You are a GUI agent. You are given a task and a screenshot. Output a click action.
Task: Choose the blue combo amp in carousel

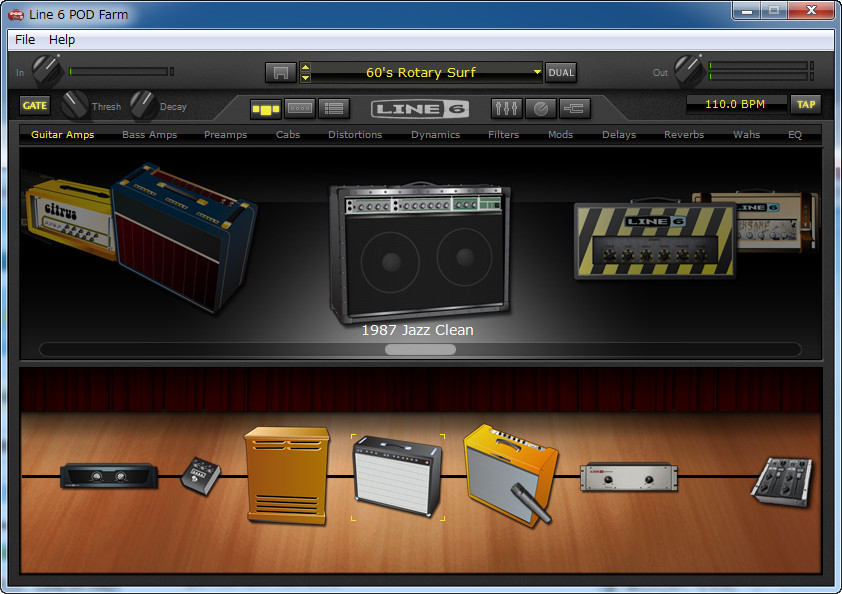click(184, 236)
